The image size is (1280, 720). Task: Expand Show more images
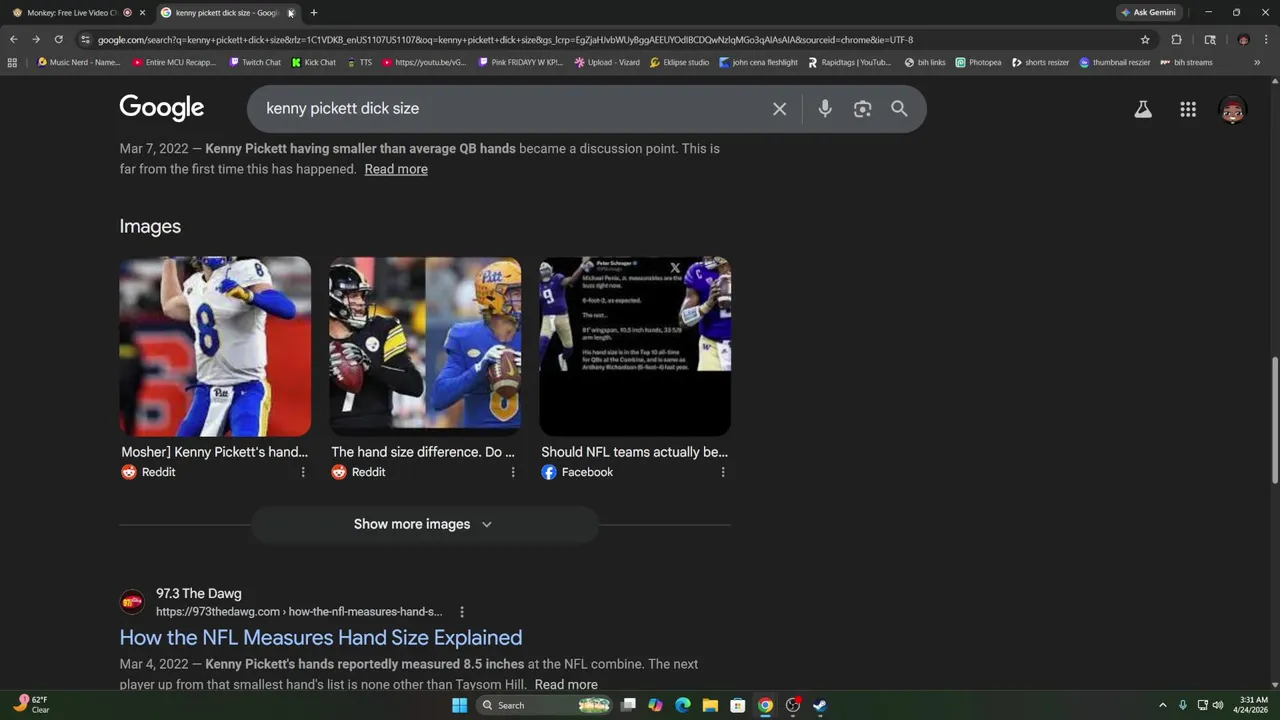[x=424, y=524]
